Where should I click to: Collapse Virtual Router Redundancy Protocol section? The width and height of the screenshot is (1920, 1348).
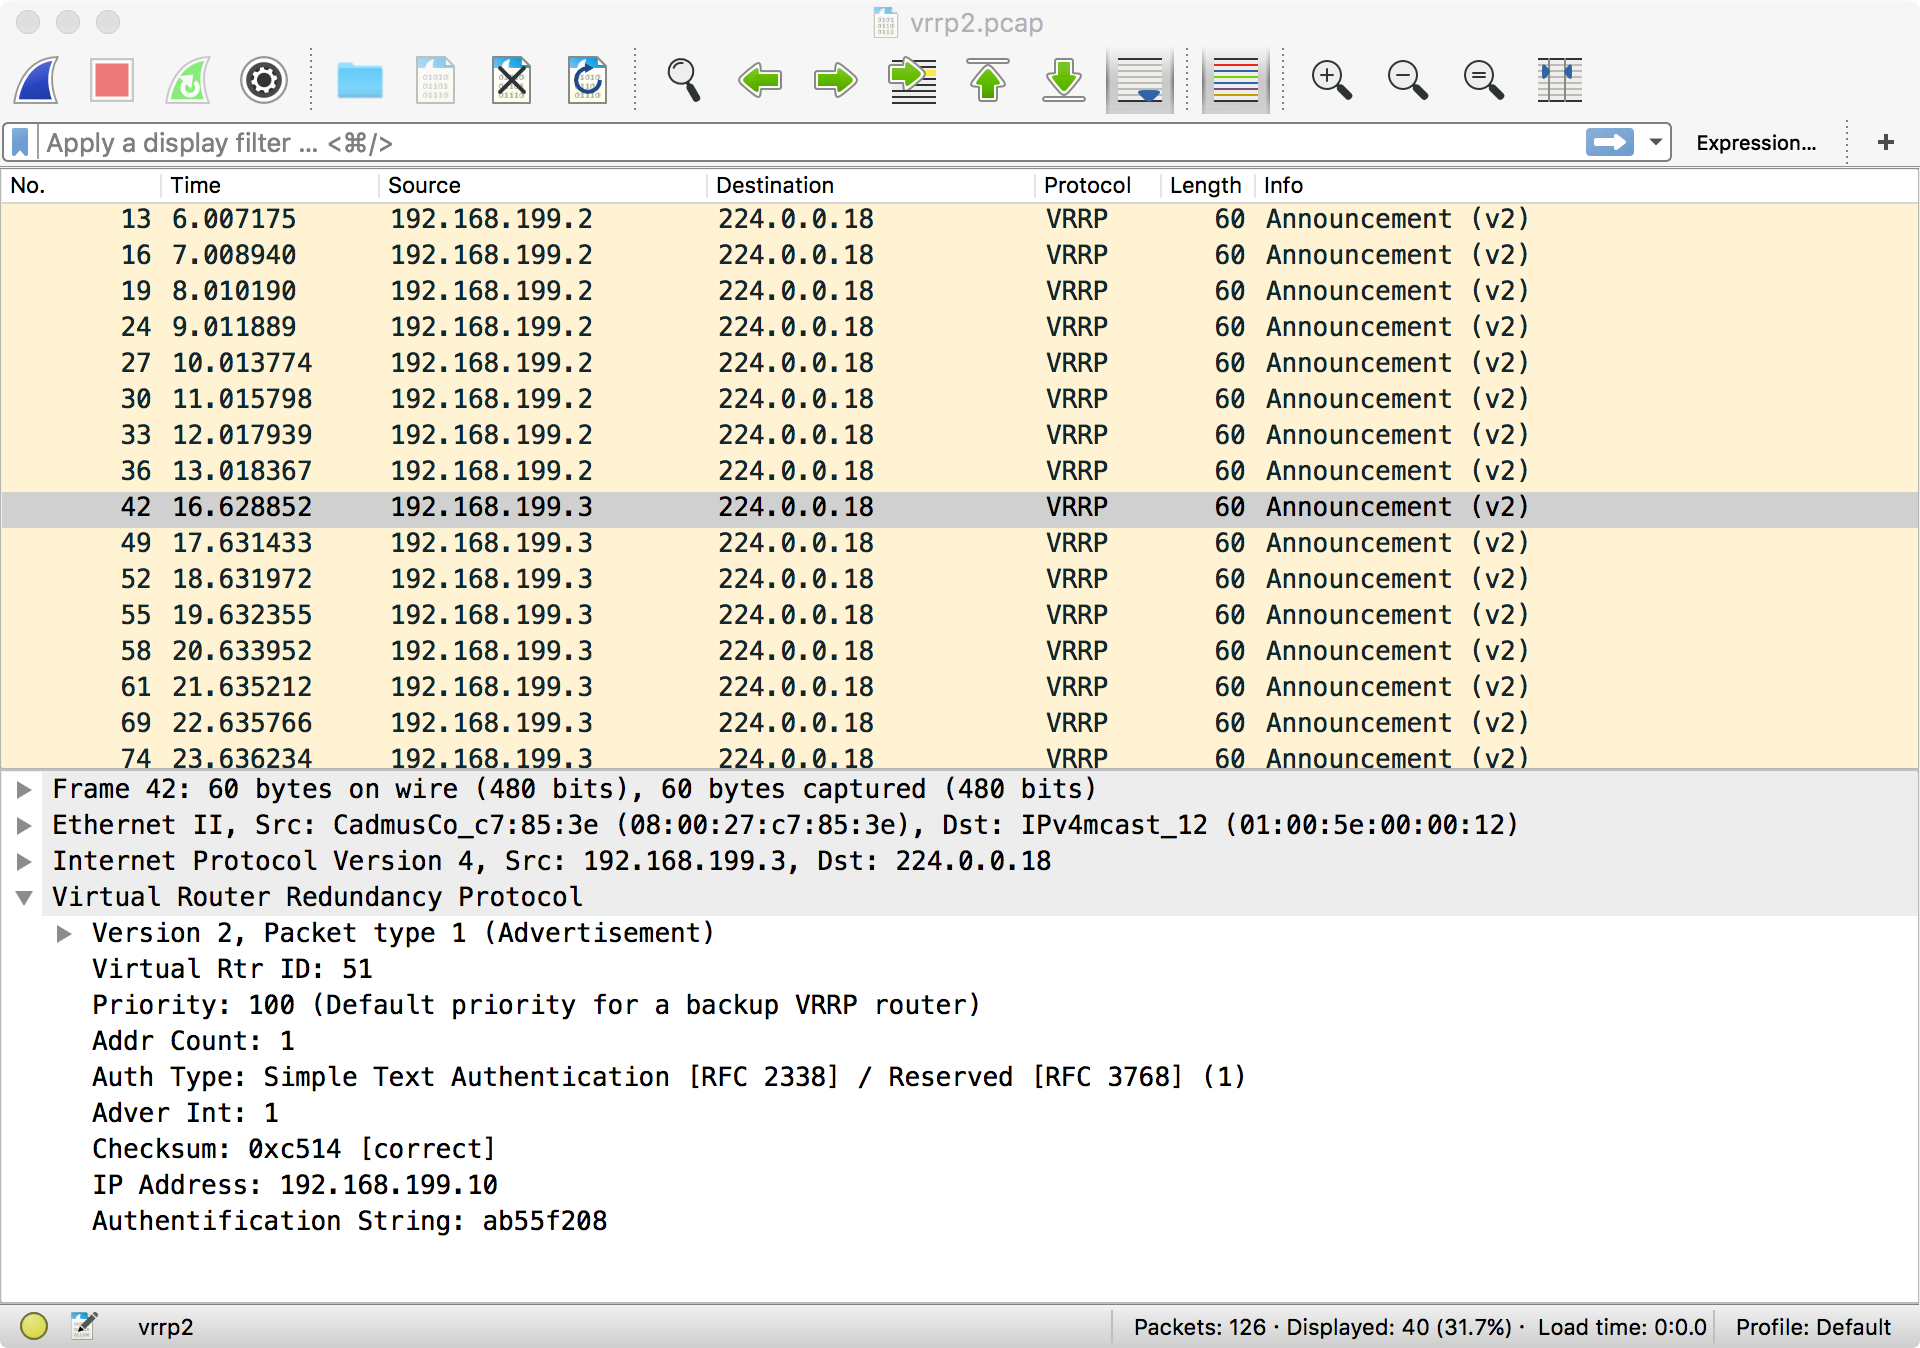tap(24, 898)
